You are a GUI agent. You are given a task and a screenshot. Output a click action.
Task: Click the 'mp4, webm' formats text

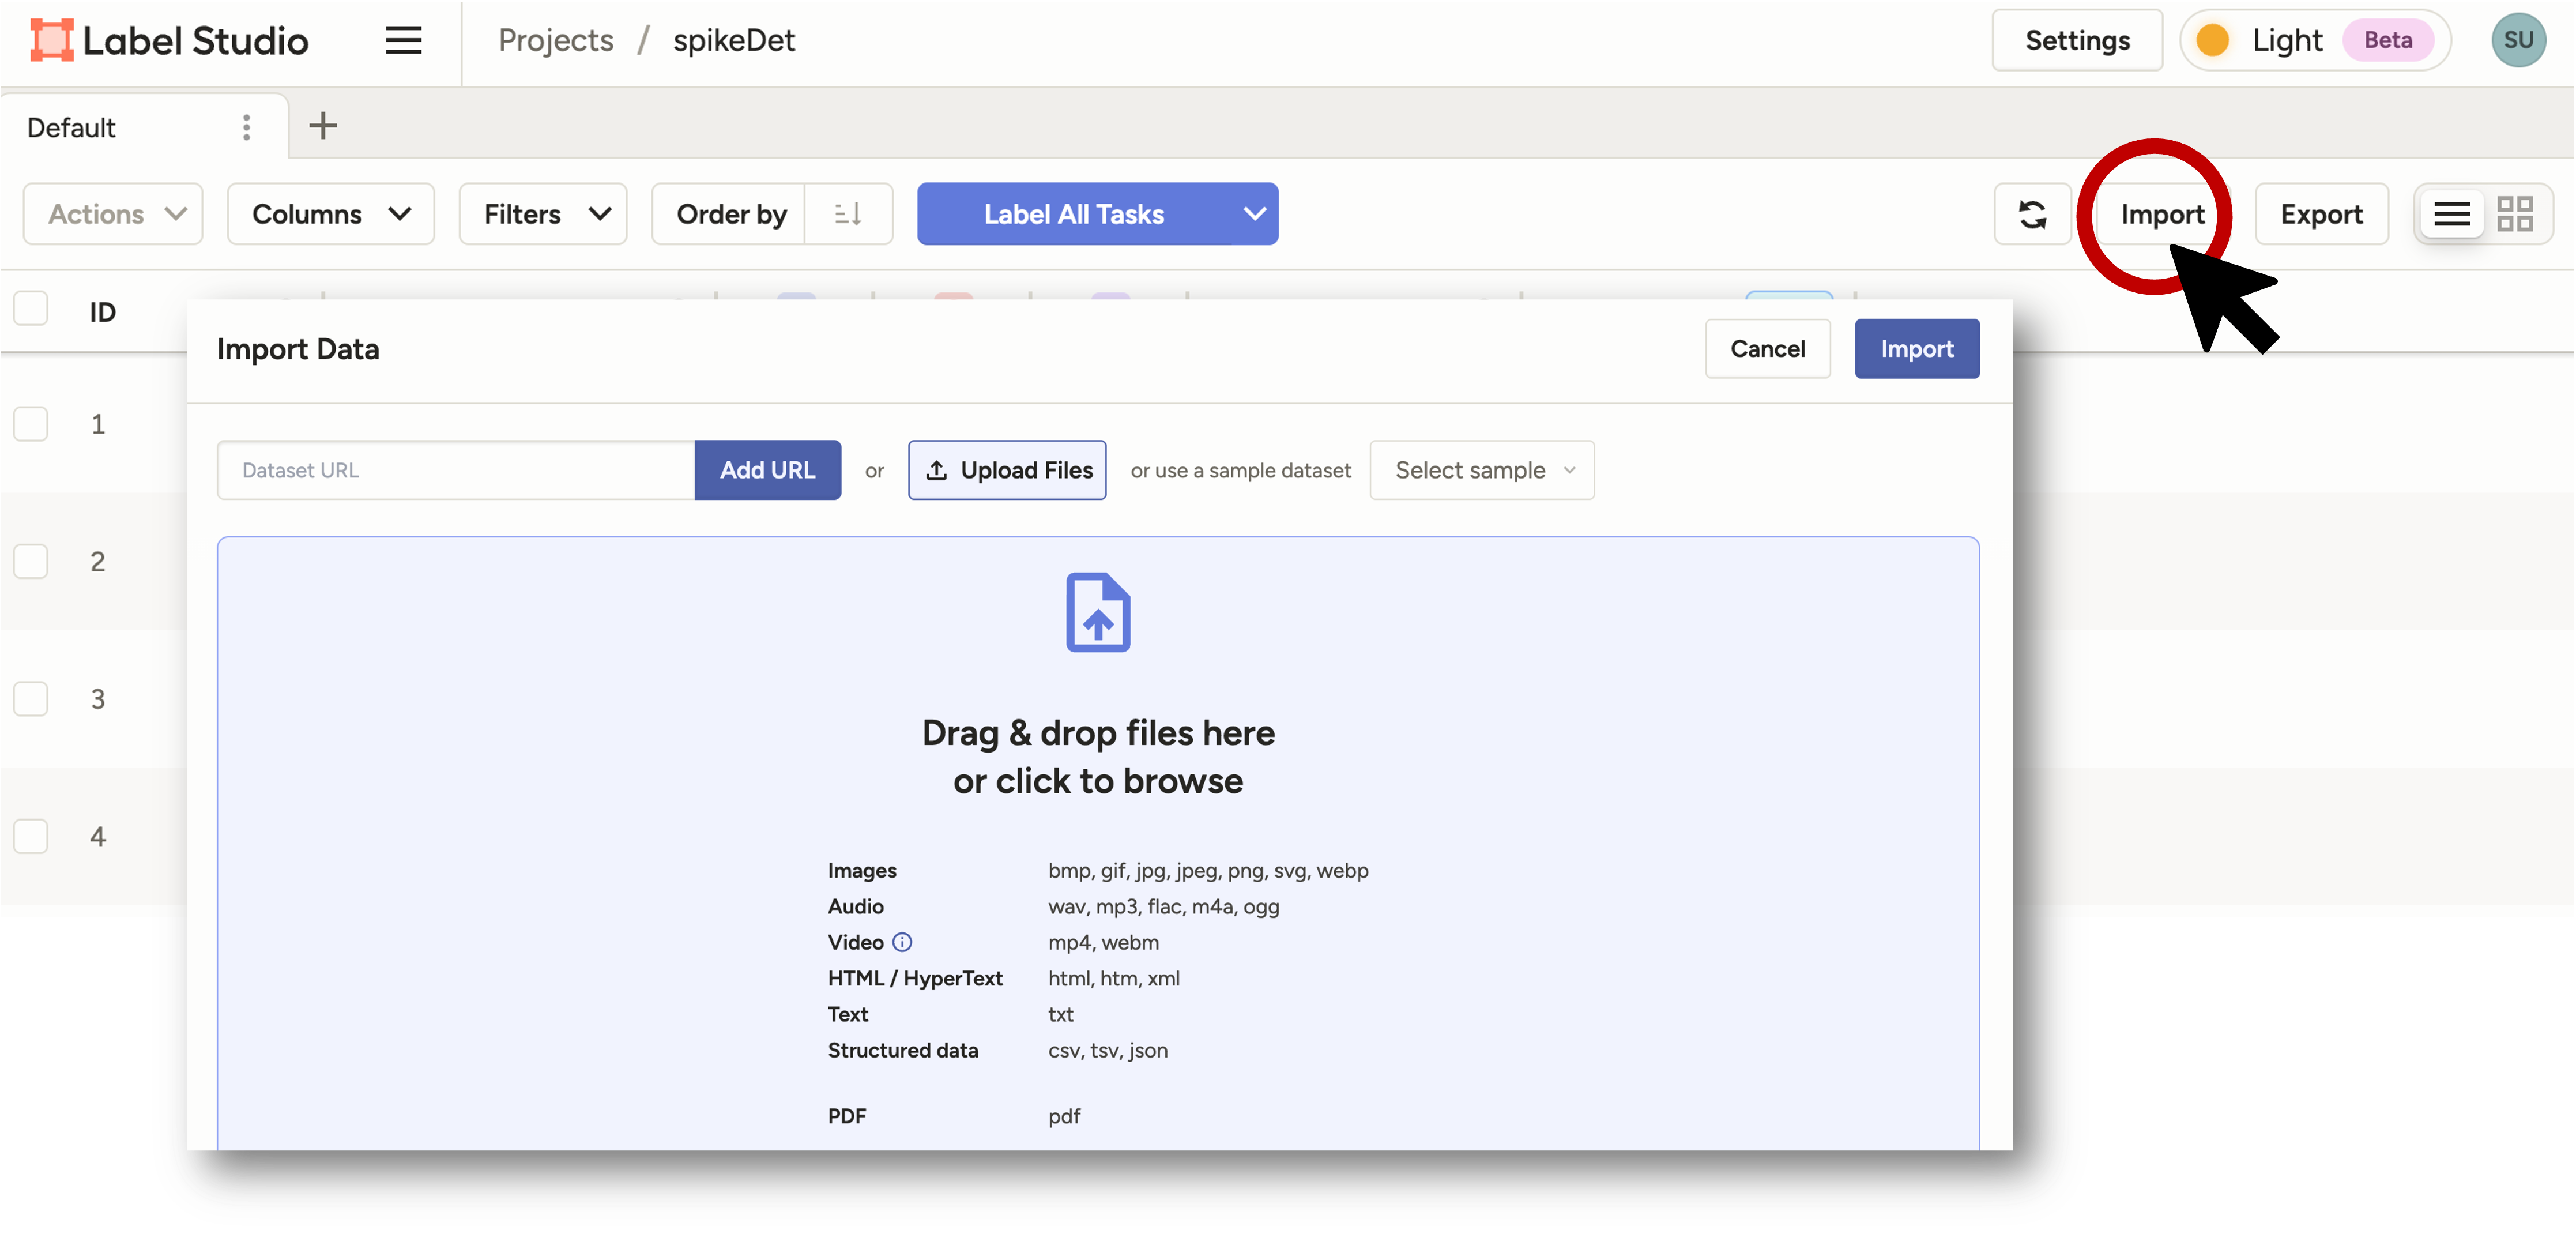(x=1103, y=942)
